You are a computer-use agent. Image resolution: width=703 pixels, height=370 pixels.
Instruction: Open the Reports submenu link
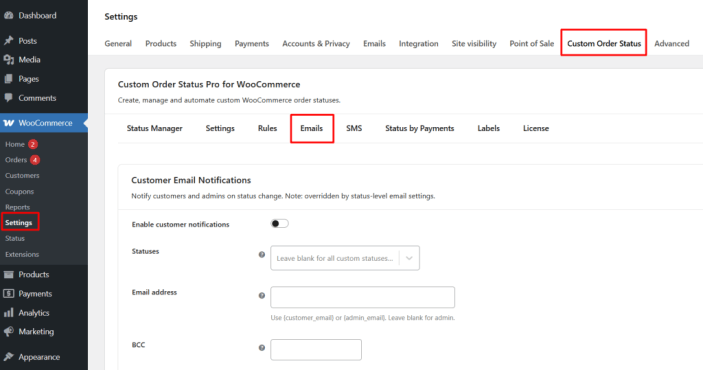(x=17, y=207)
